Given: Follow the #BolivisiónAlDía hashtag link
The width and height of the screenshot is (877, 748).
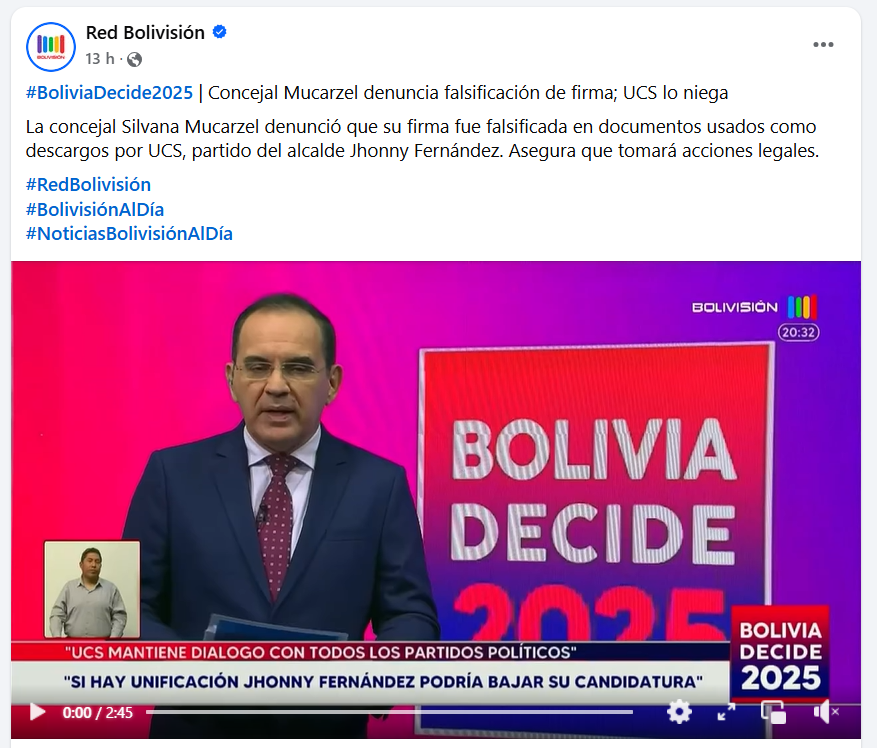Looking at the screenshot, I should (95, 209).
